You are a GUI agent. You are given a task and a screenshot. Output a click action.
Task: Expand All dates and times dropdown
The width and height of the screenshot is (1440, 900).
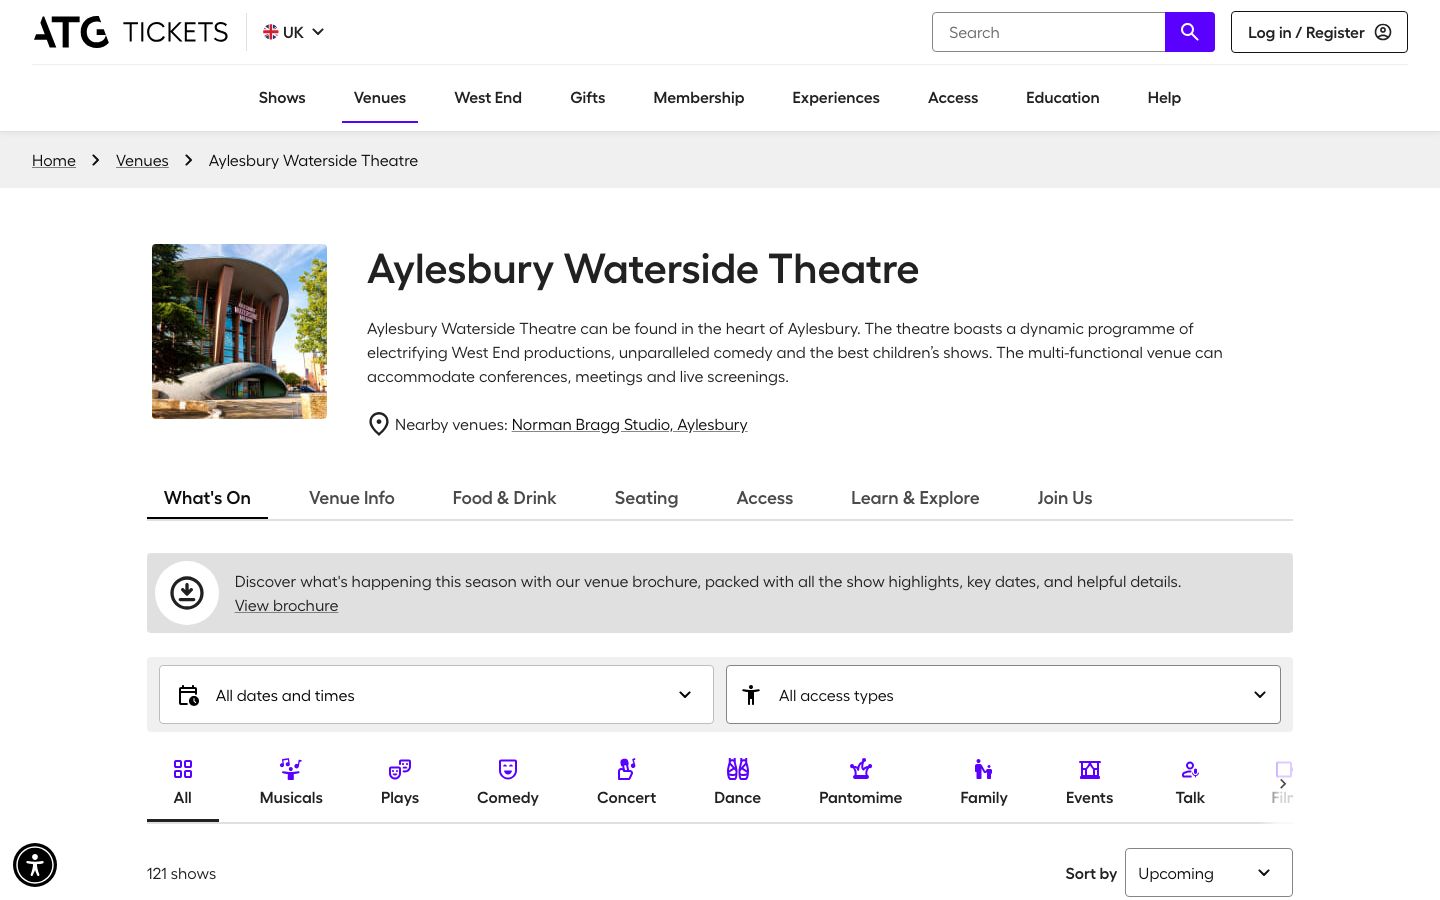click(x=436, y=695)
